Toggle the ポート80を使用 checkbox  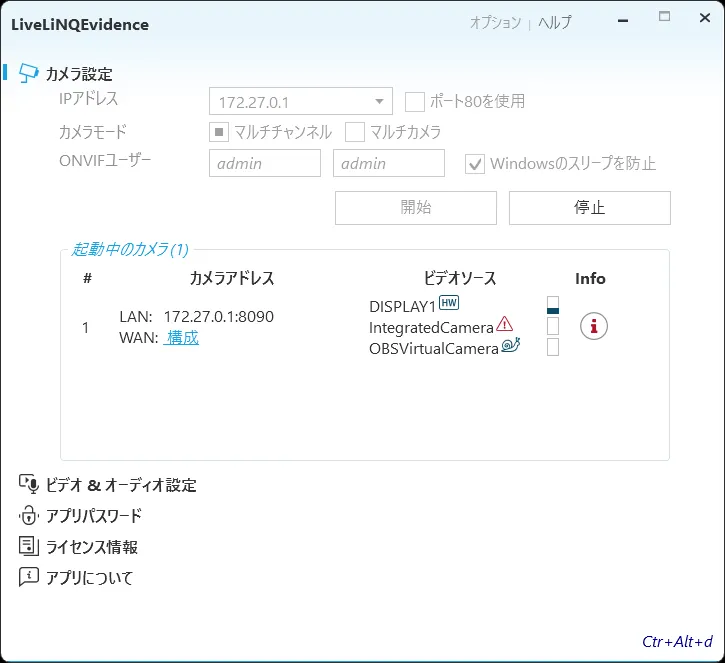pyautogui.click(x=415, y=102)
